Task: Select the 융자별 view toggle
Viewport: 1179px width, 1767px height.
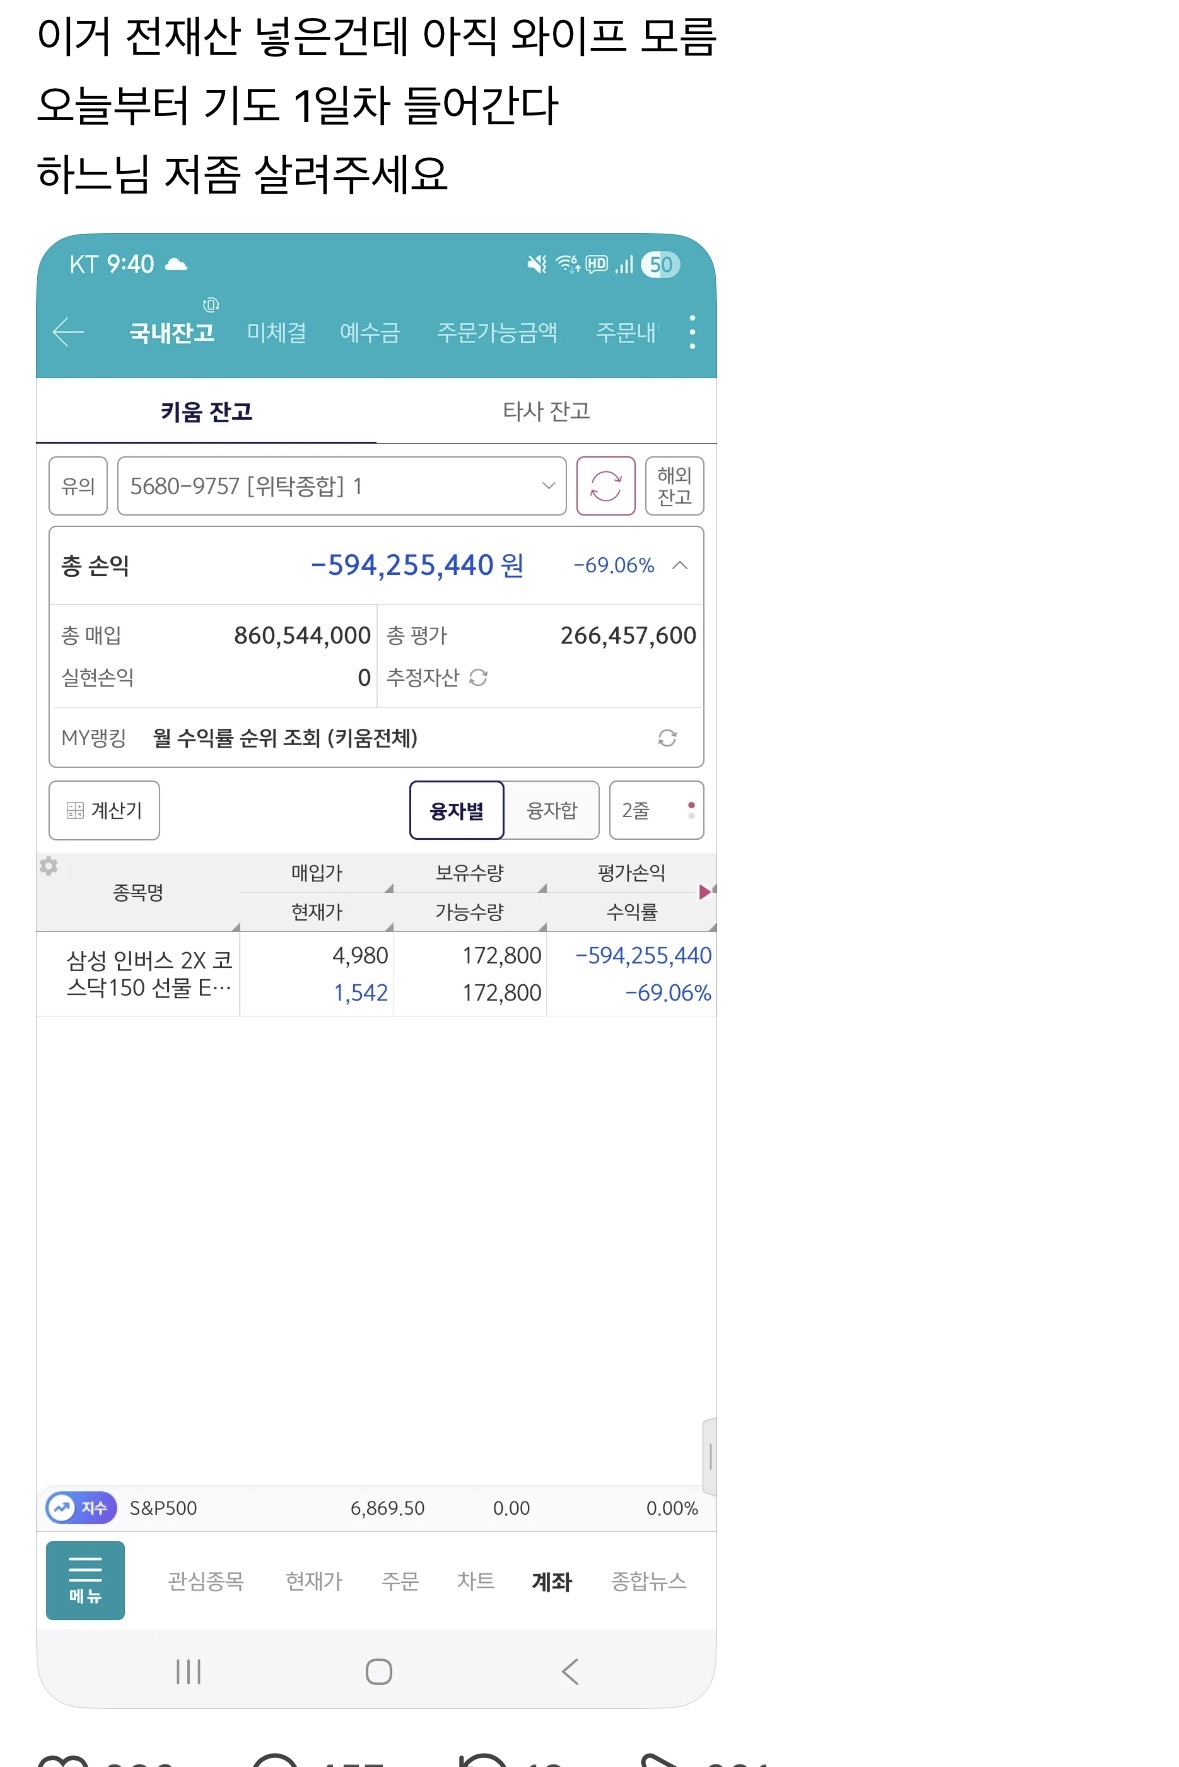Action: point(456,811)
